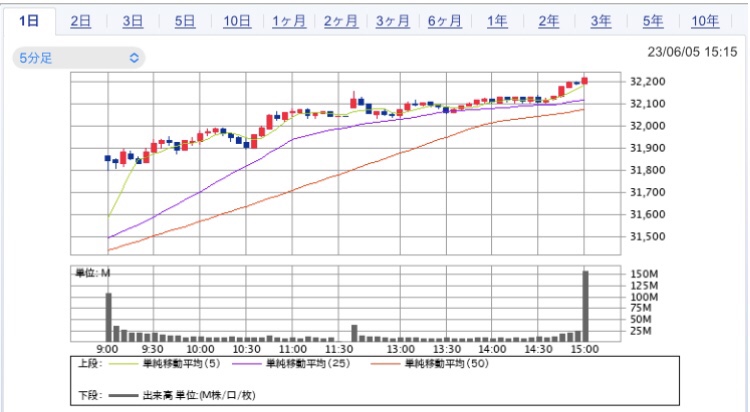View the 1年 chart period
The height and width of the screenshot is (412, 750).
click(497, 21)
